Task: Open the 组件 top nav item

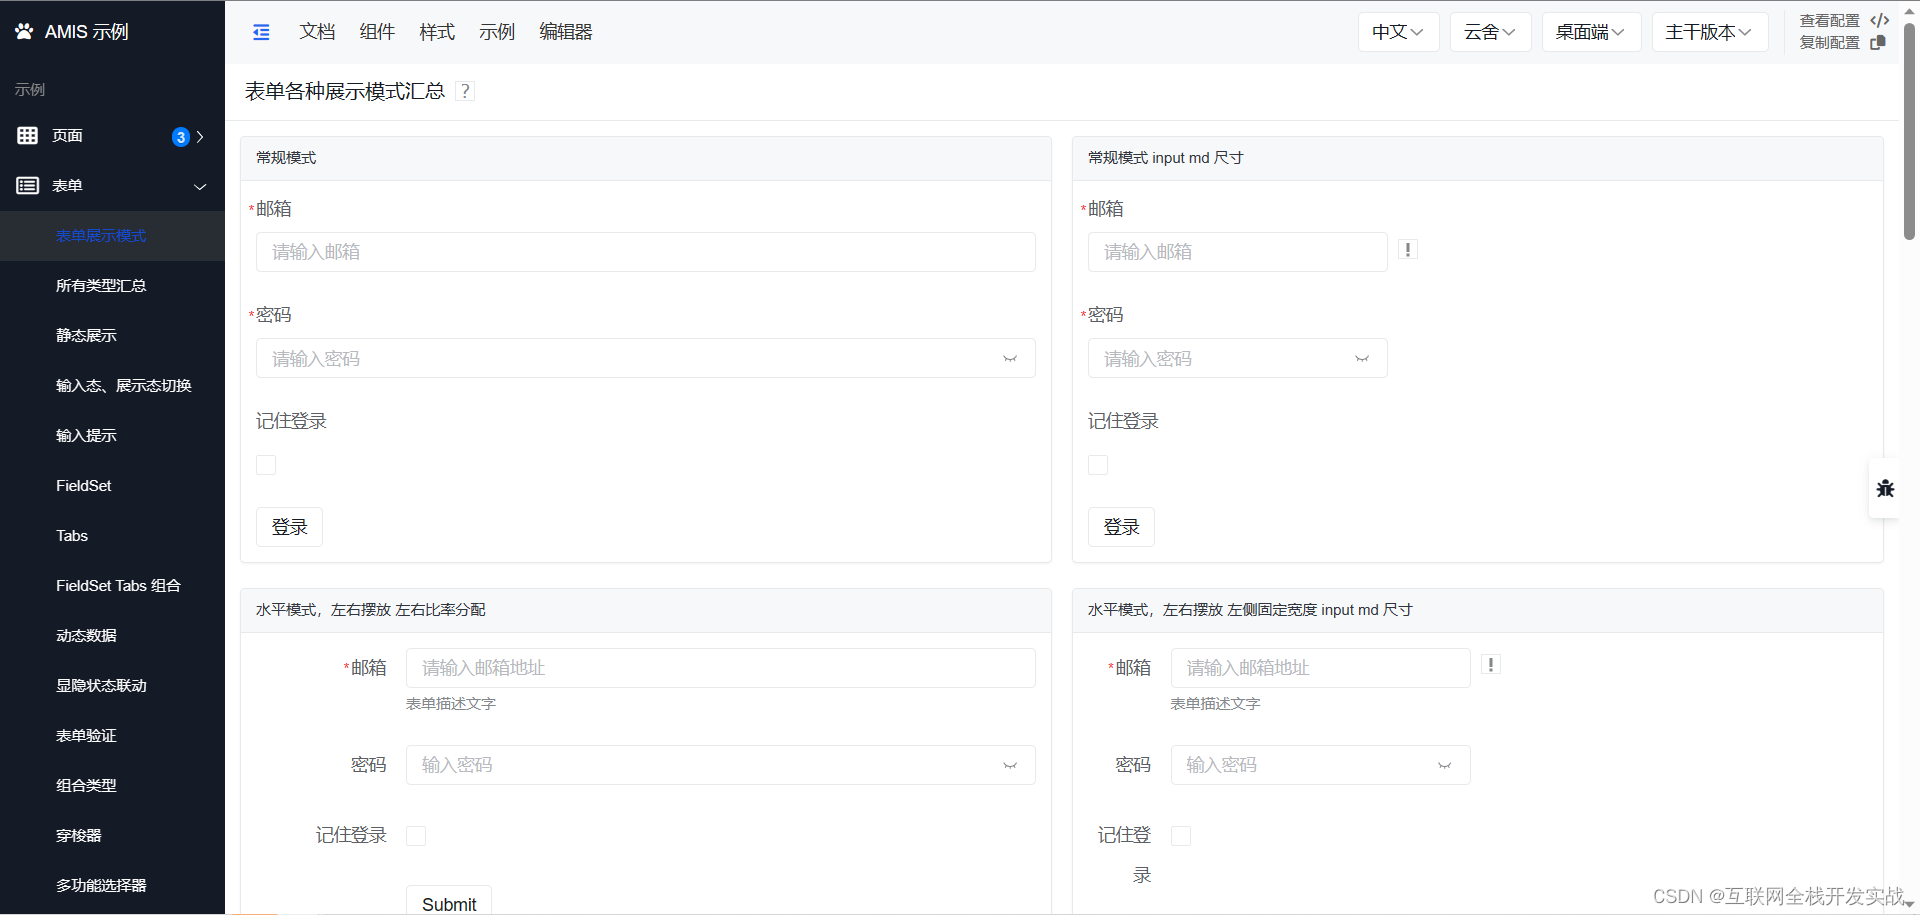Action: pos(377,32)
